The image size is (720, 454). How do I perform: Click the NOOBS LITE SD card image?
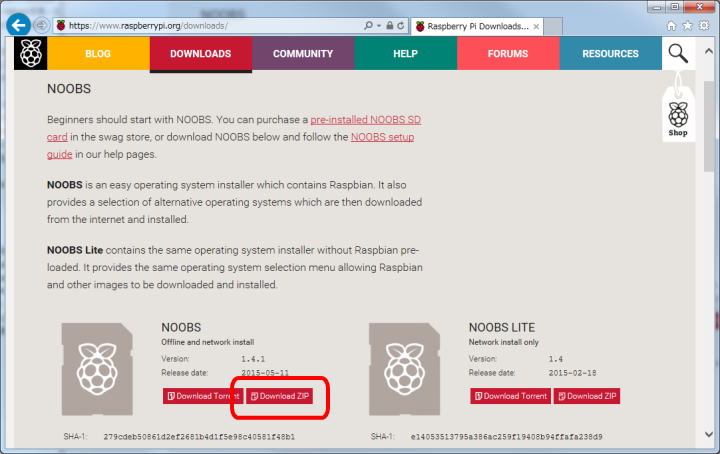tap(405, 369)
